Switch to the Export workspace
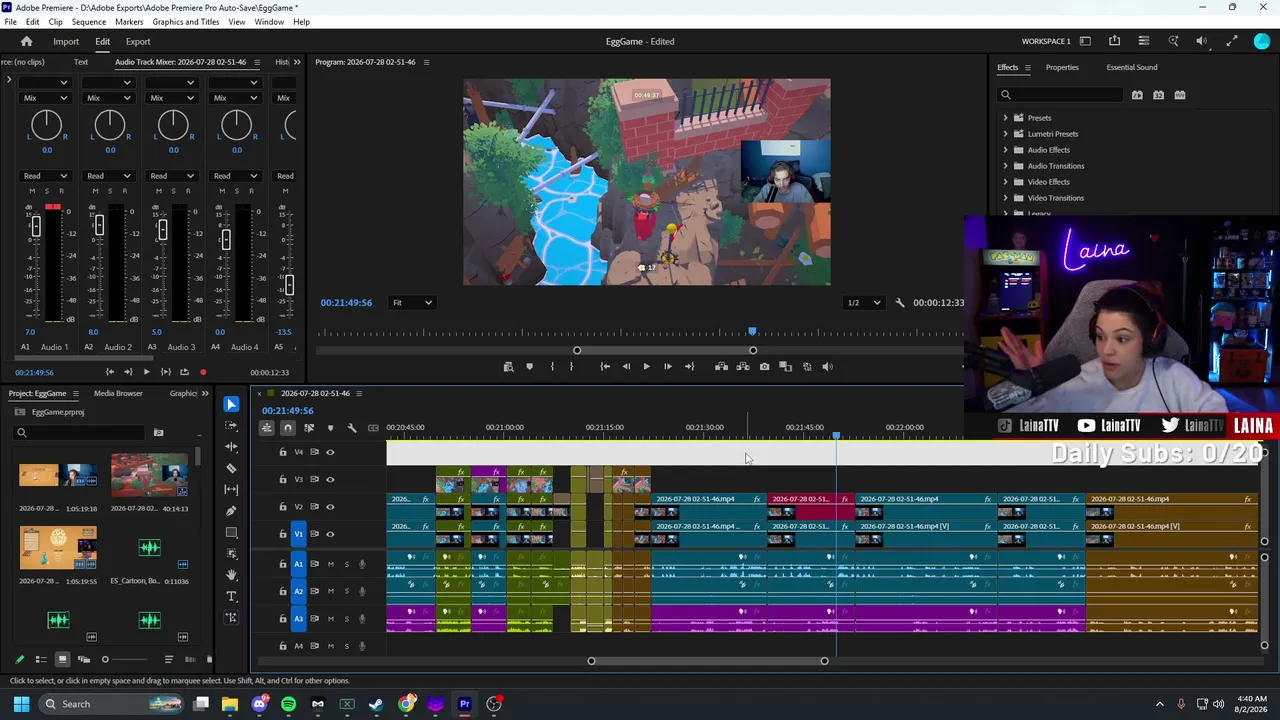 coord(138,42)
